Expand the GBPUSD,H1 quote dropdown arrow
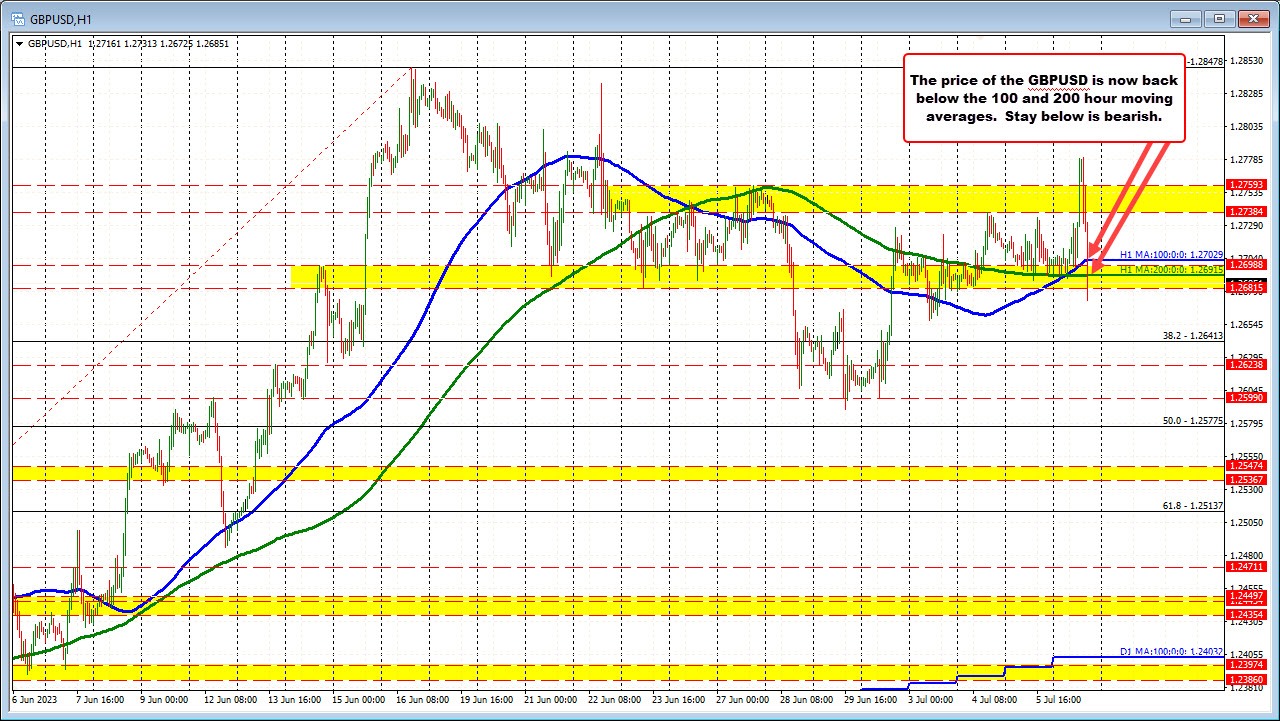1280x721 pixels. pos(20,44)
